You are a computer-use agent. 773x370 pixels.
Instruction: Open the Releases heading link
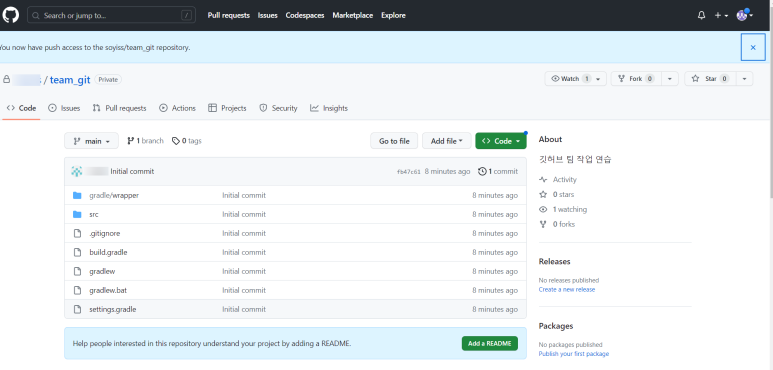[555, 261]
